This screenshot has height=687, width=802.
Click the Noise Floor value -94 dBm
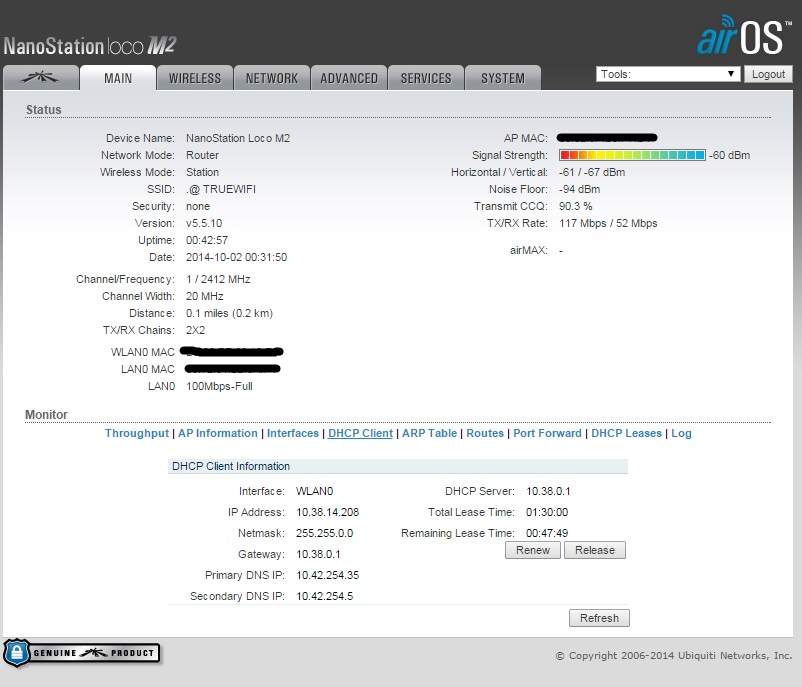(579, 189)
